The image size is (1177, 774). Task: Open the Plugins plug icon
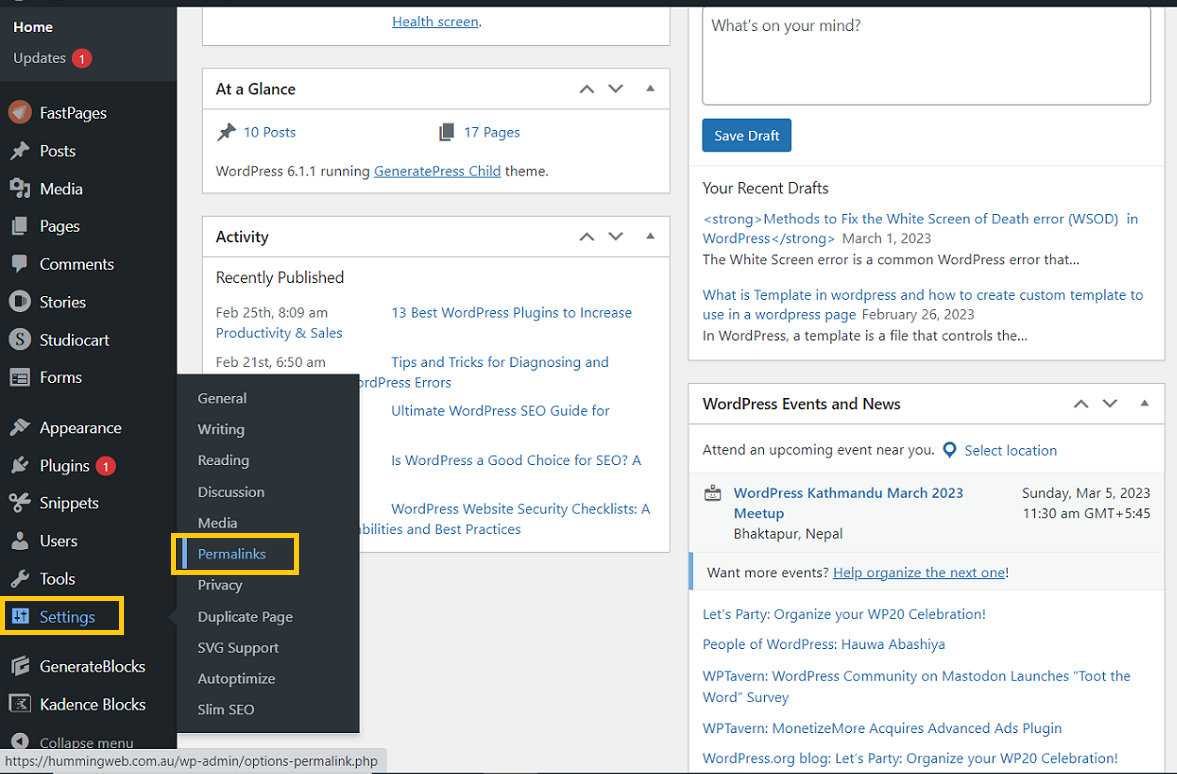point(20,466)
